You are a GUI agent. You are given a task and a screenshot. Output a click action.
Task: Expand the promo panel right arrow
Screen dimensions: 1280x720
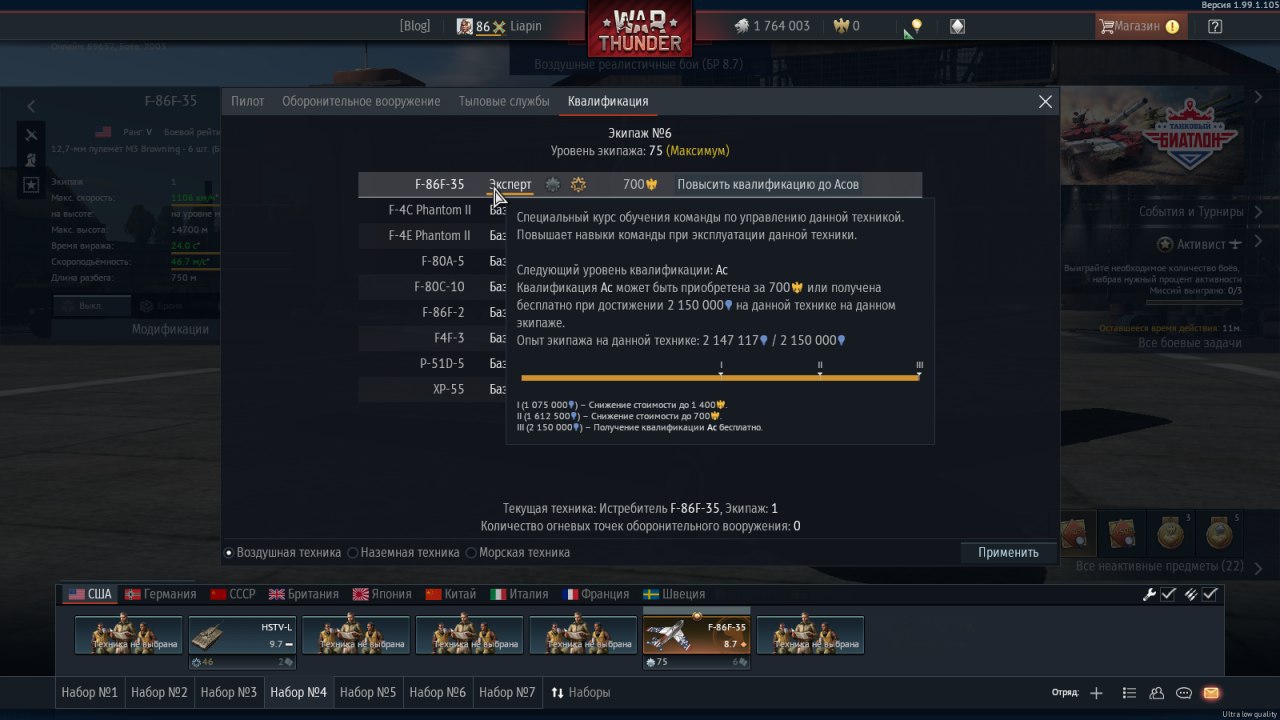(1259, 97)
